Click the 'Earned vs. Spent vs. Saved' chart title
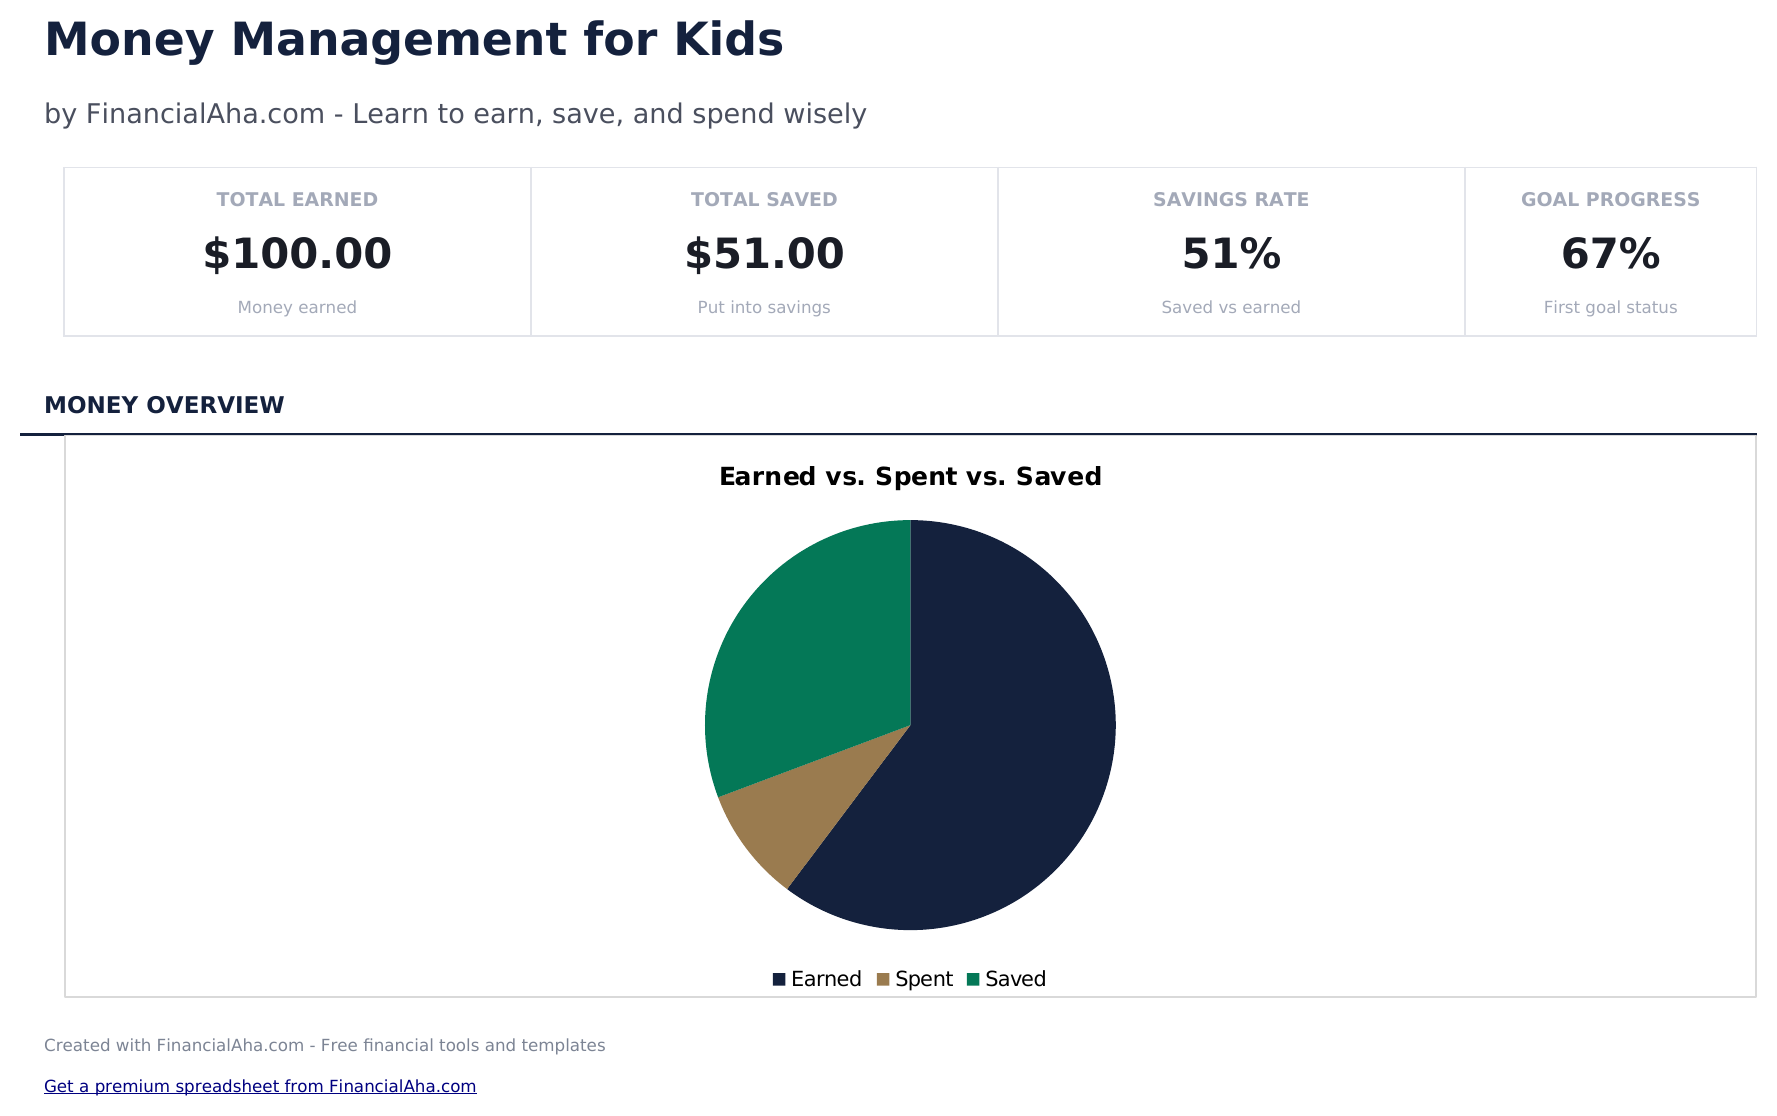This screenshot has height=1116, width=1777. coord(910,477)
